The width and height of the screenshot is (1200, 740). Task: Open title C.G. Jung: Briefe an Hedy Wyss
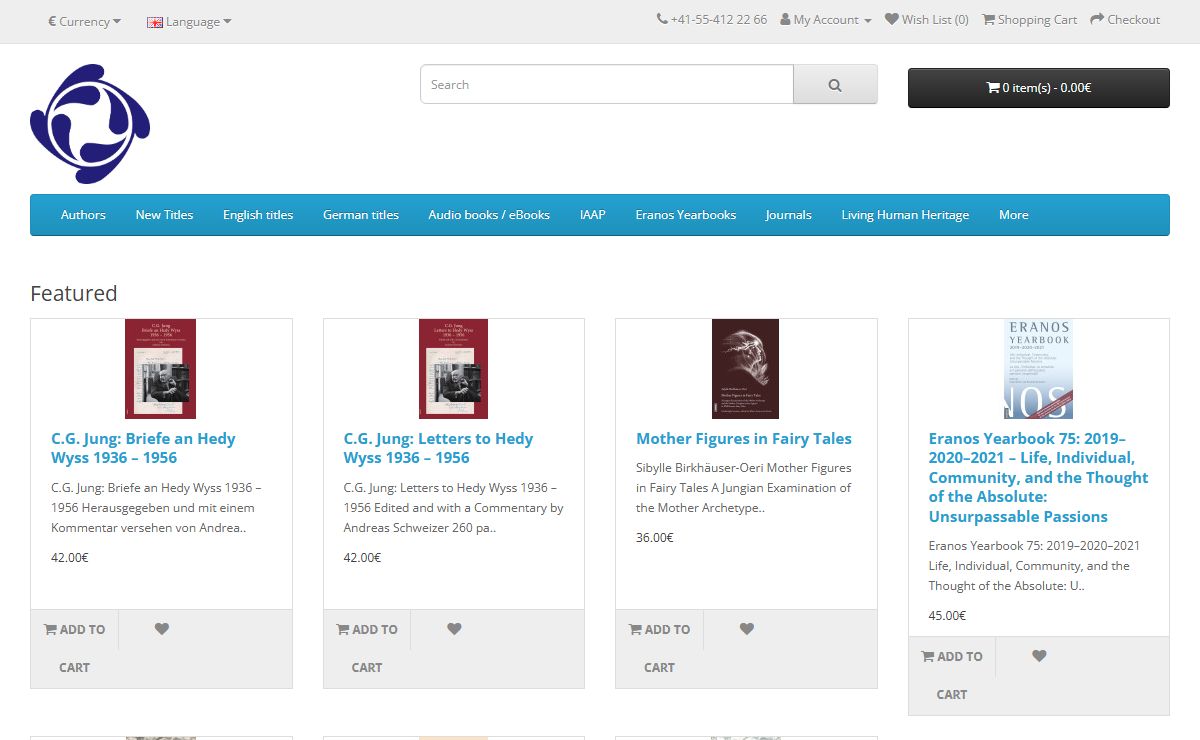coord(143,448)
